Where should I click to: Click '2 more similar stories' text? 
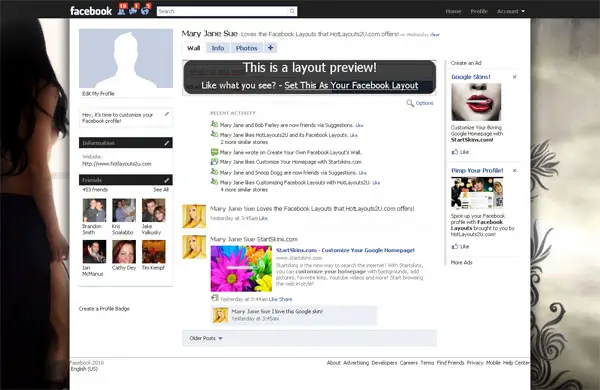244,142
